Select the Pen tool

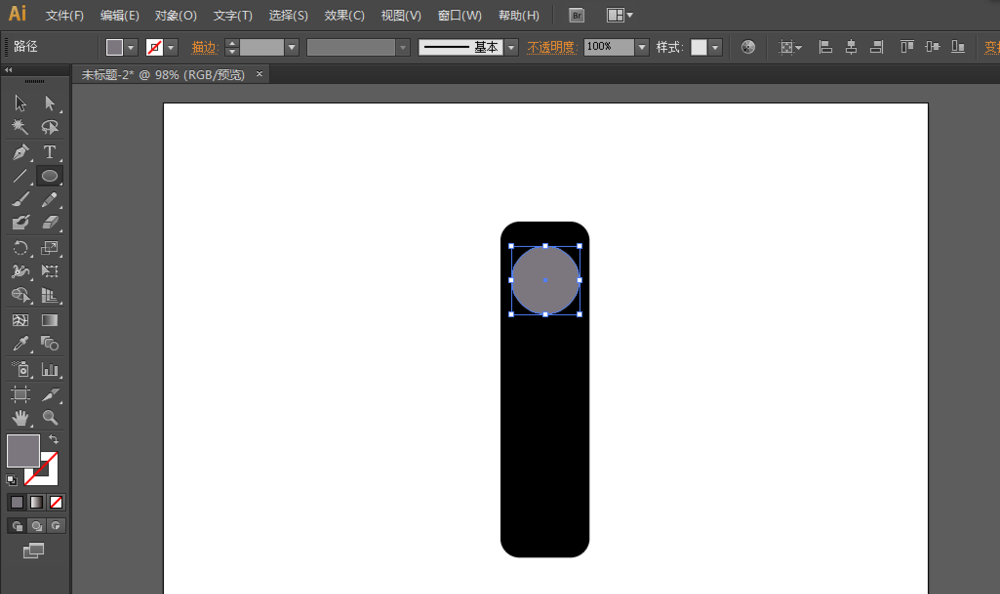point(20,152)
